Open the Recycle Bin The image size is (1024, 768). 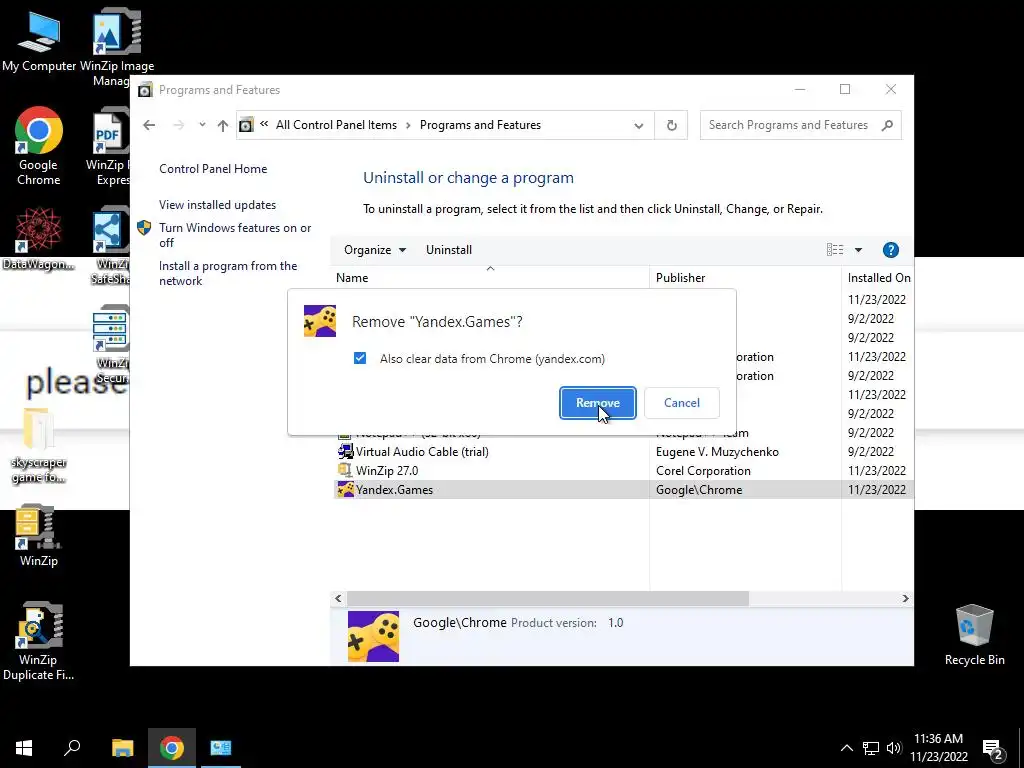(x=974, y=635)
